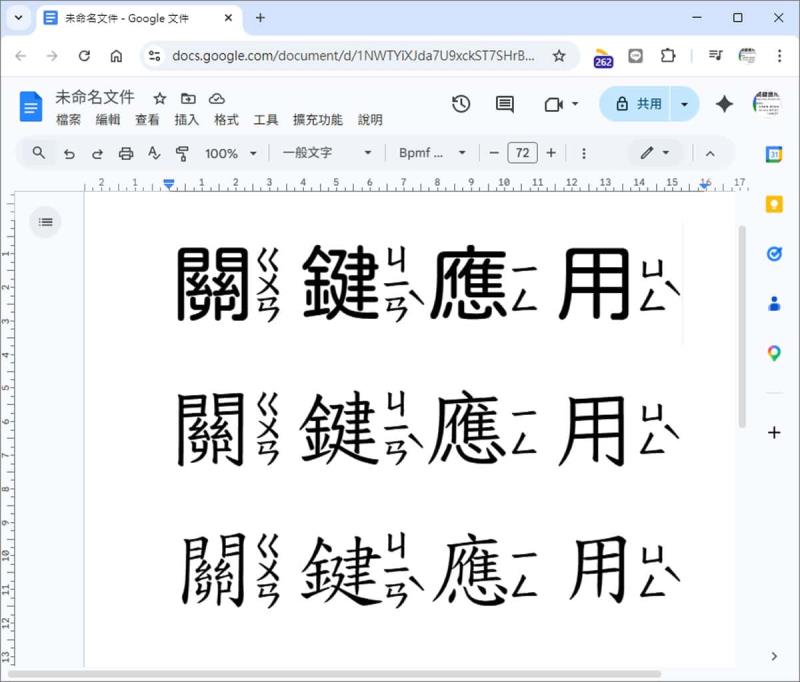Viewport: 800px width, 682px height.
Task: Click the 未命名文件 title field
Action: click(x=95, y=98)
